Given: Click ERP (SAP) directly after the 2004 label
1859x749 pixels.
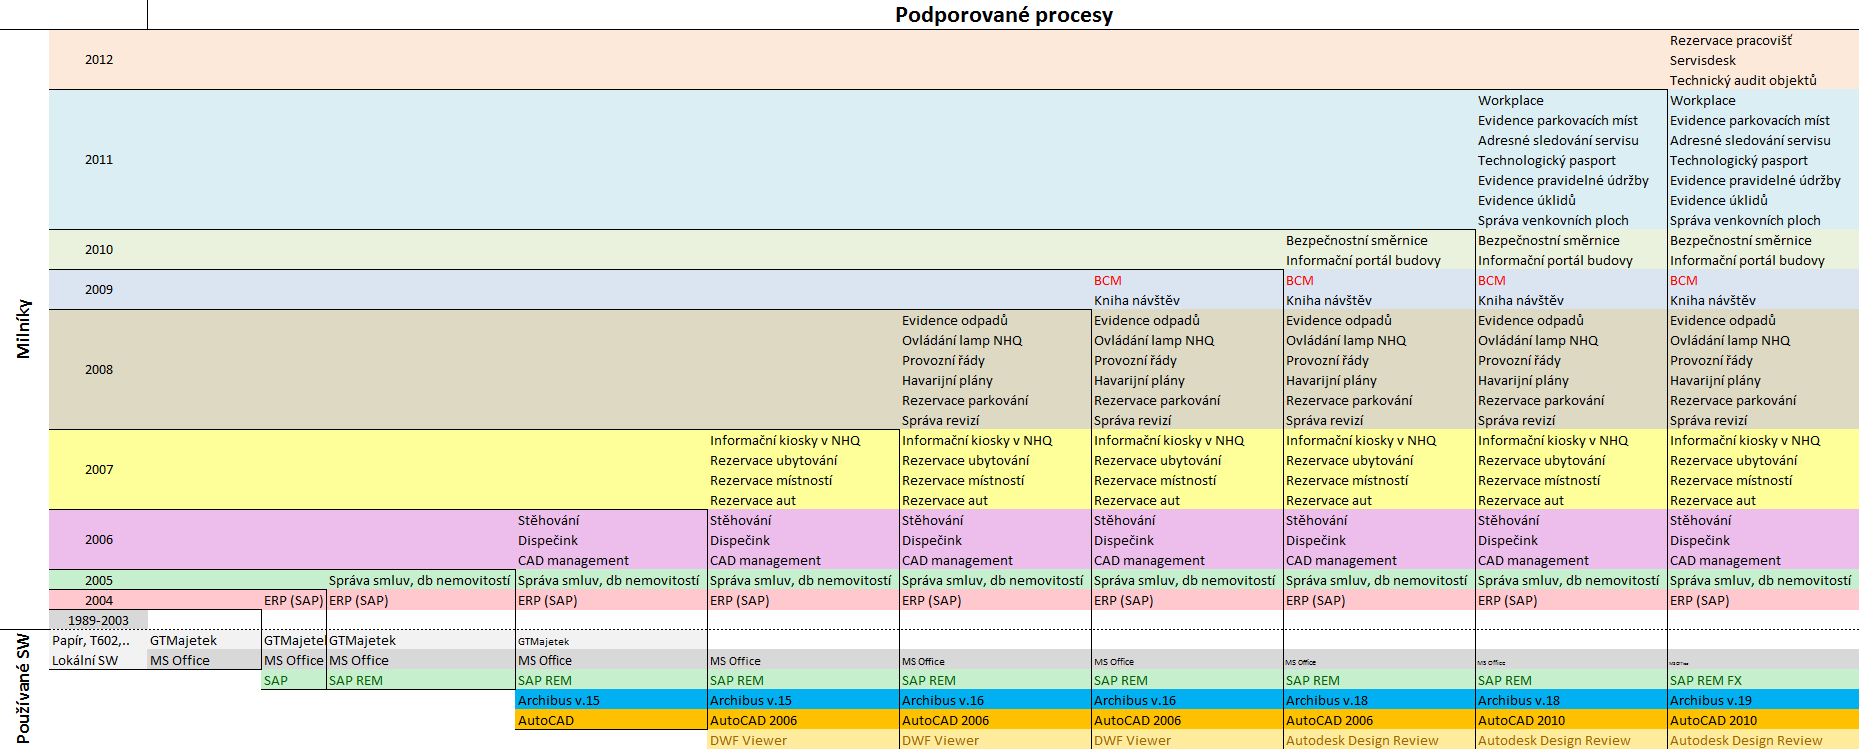Looking at the screenshot, I should [x=294, y=600].
